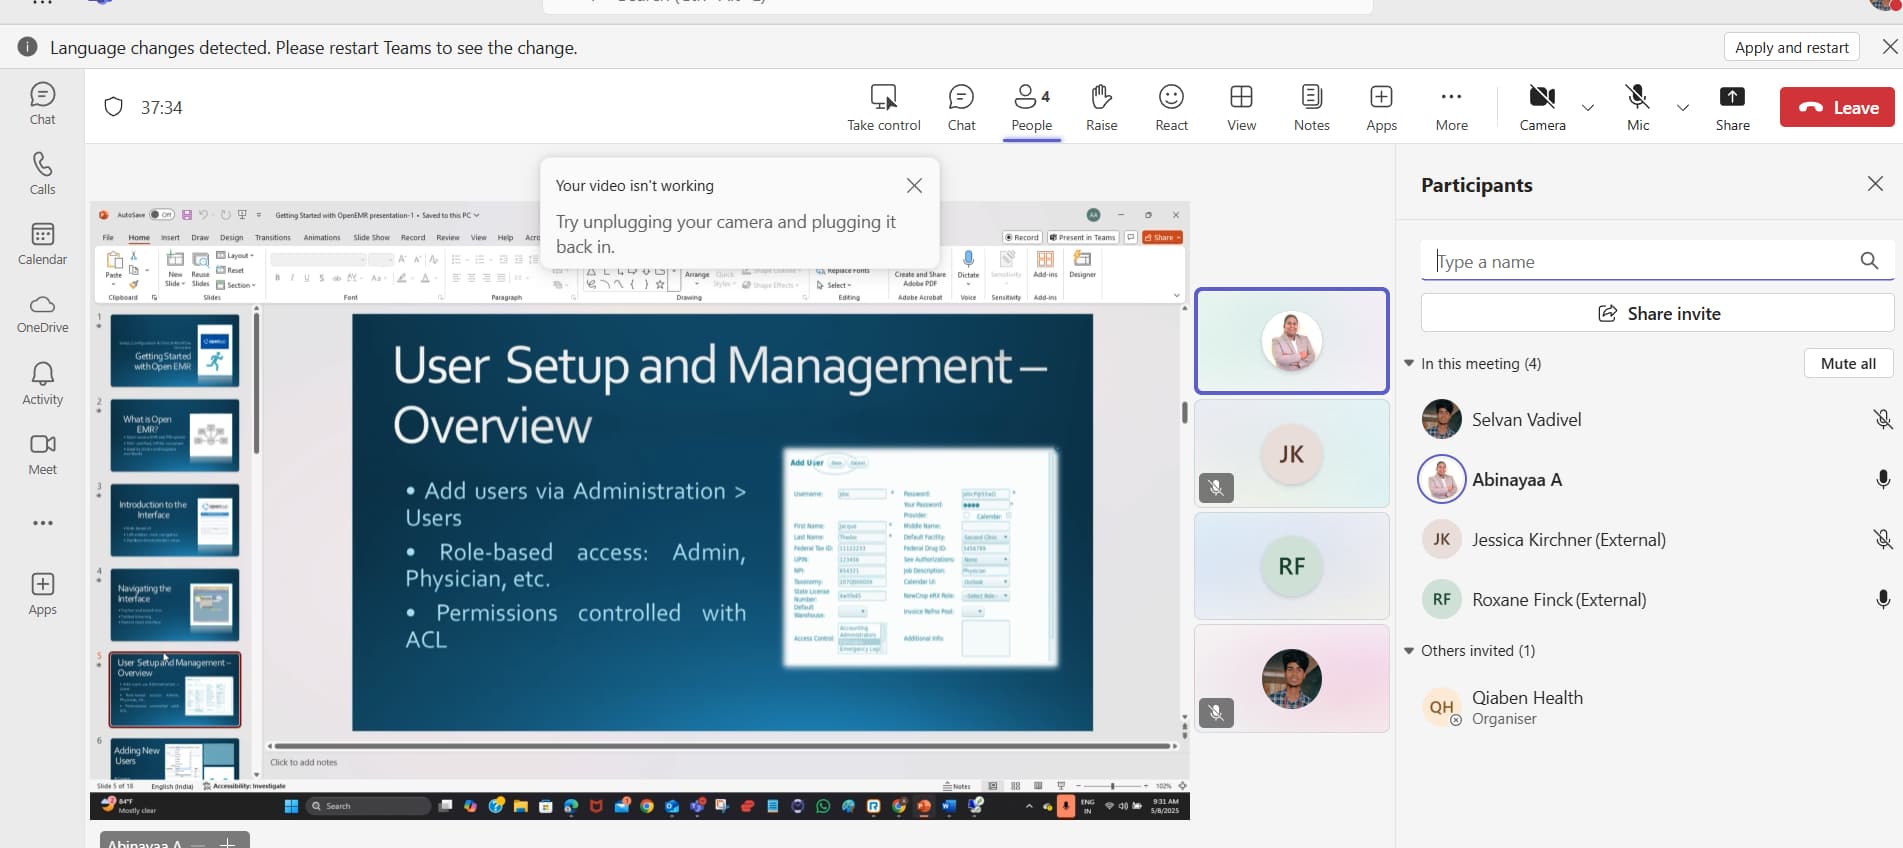
Task: Open Calendar in the left sidebar
Action: tap(42, 244)
